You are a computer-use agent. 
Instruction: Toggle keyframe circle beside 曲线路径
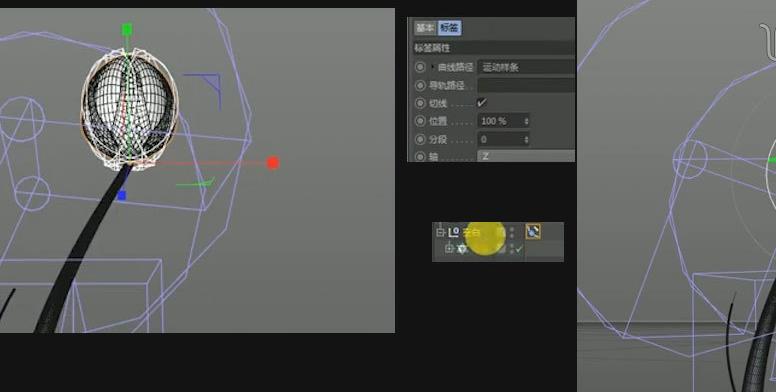[420, 67]
